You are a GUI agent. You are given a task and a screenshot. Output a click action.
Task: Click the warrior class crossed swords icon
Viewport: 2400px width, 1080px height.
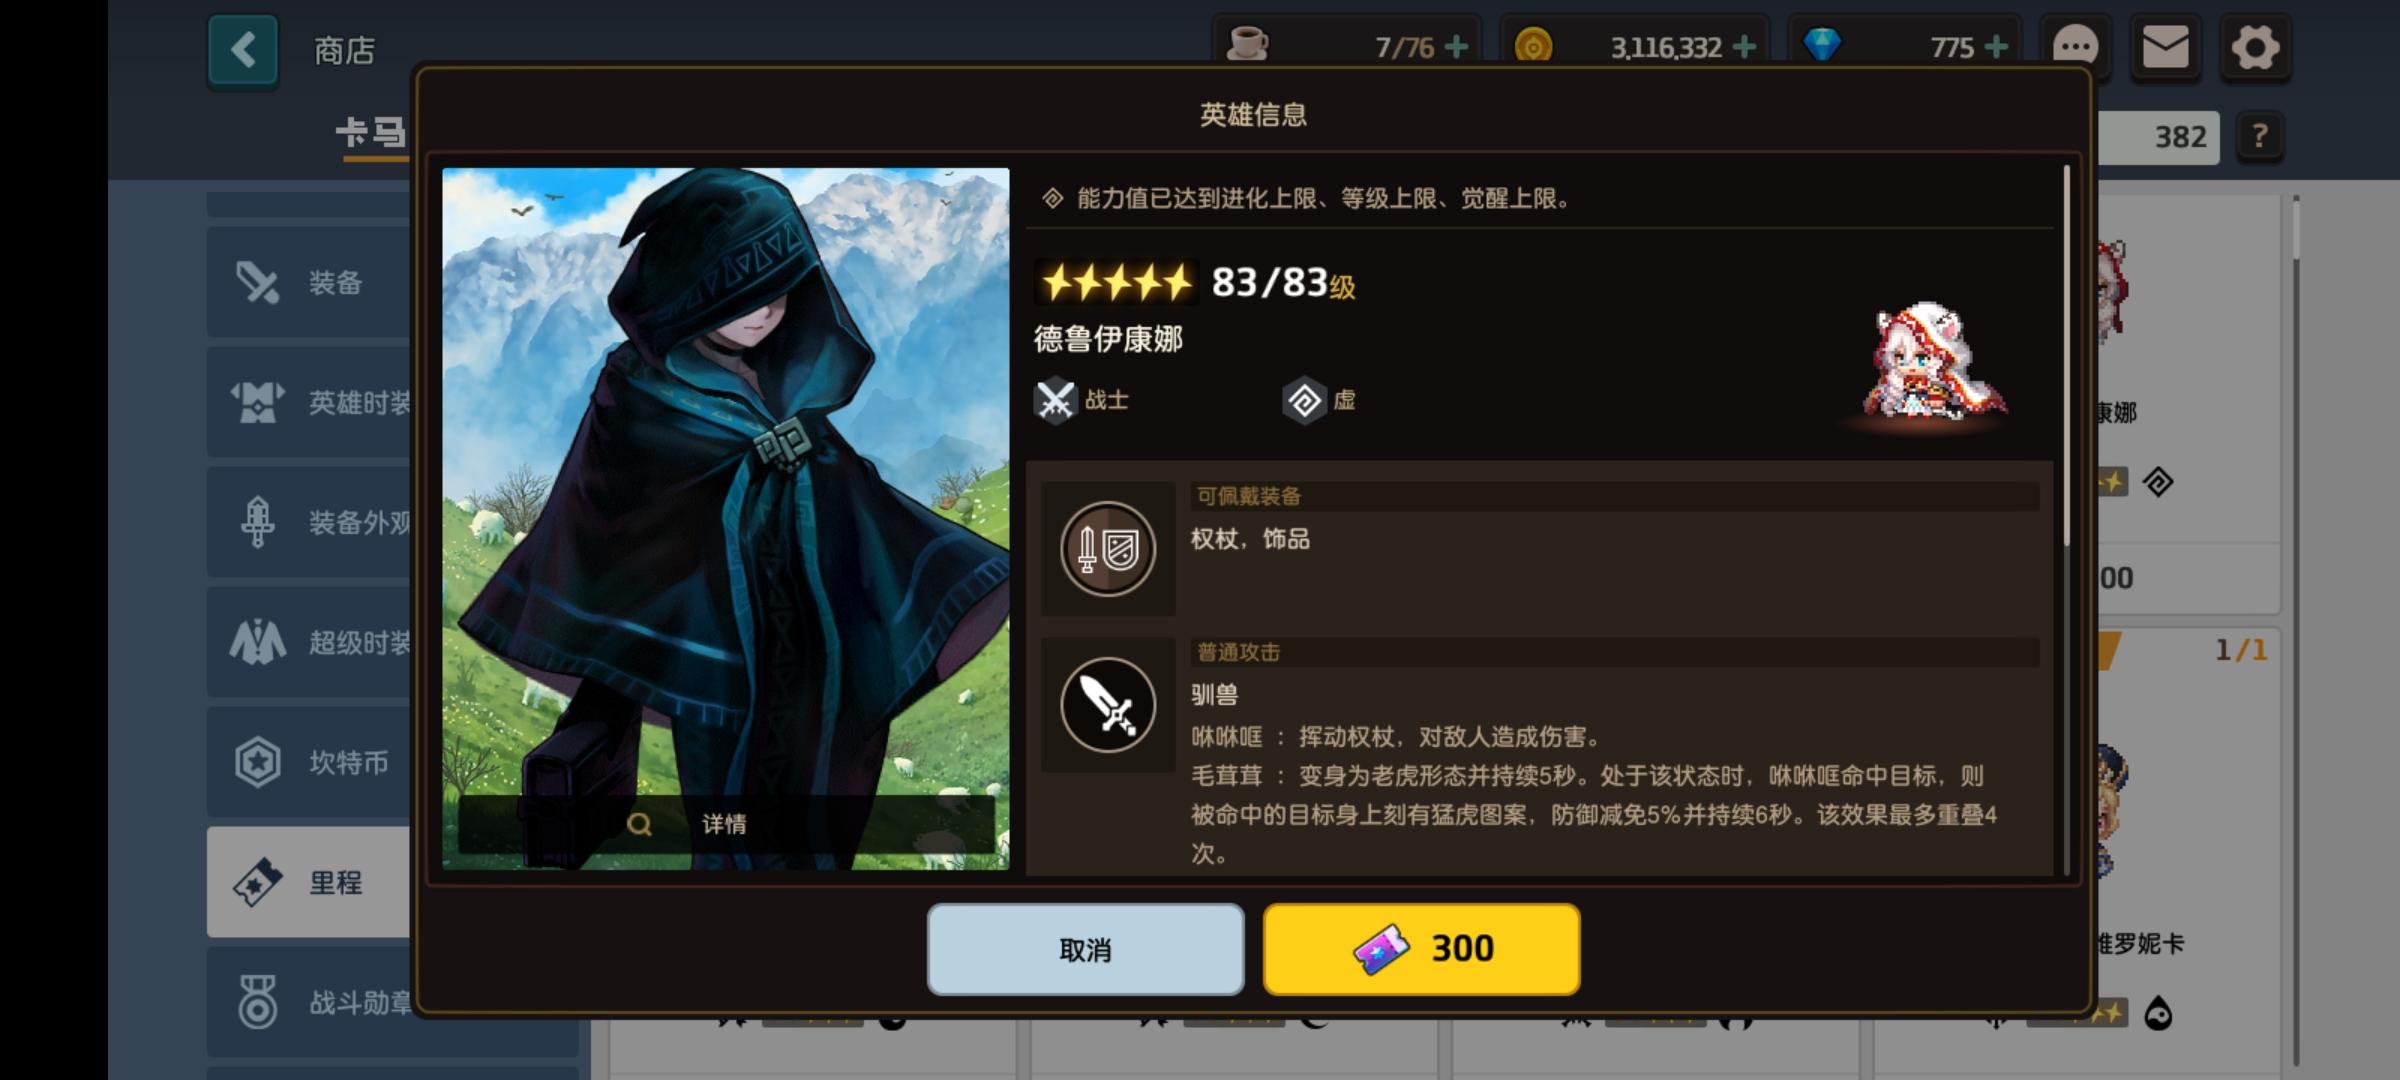point(1055,401)
